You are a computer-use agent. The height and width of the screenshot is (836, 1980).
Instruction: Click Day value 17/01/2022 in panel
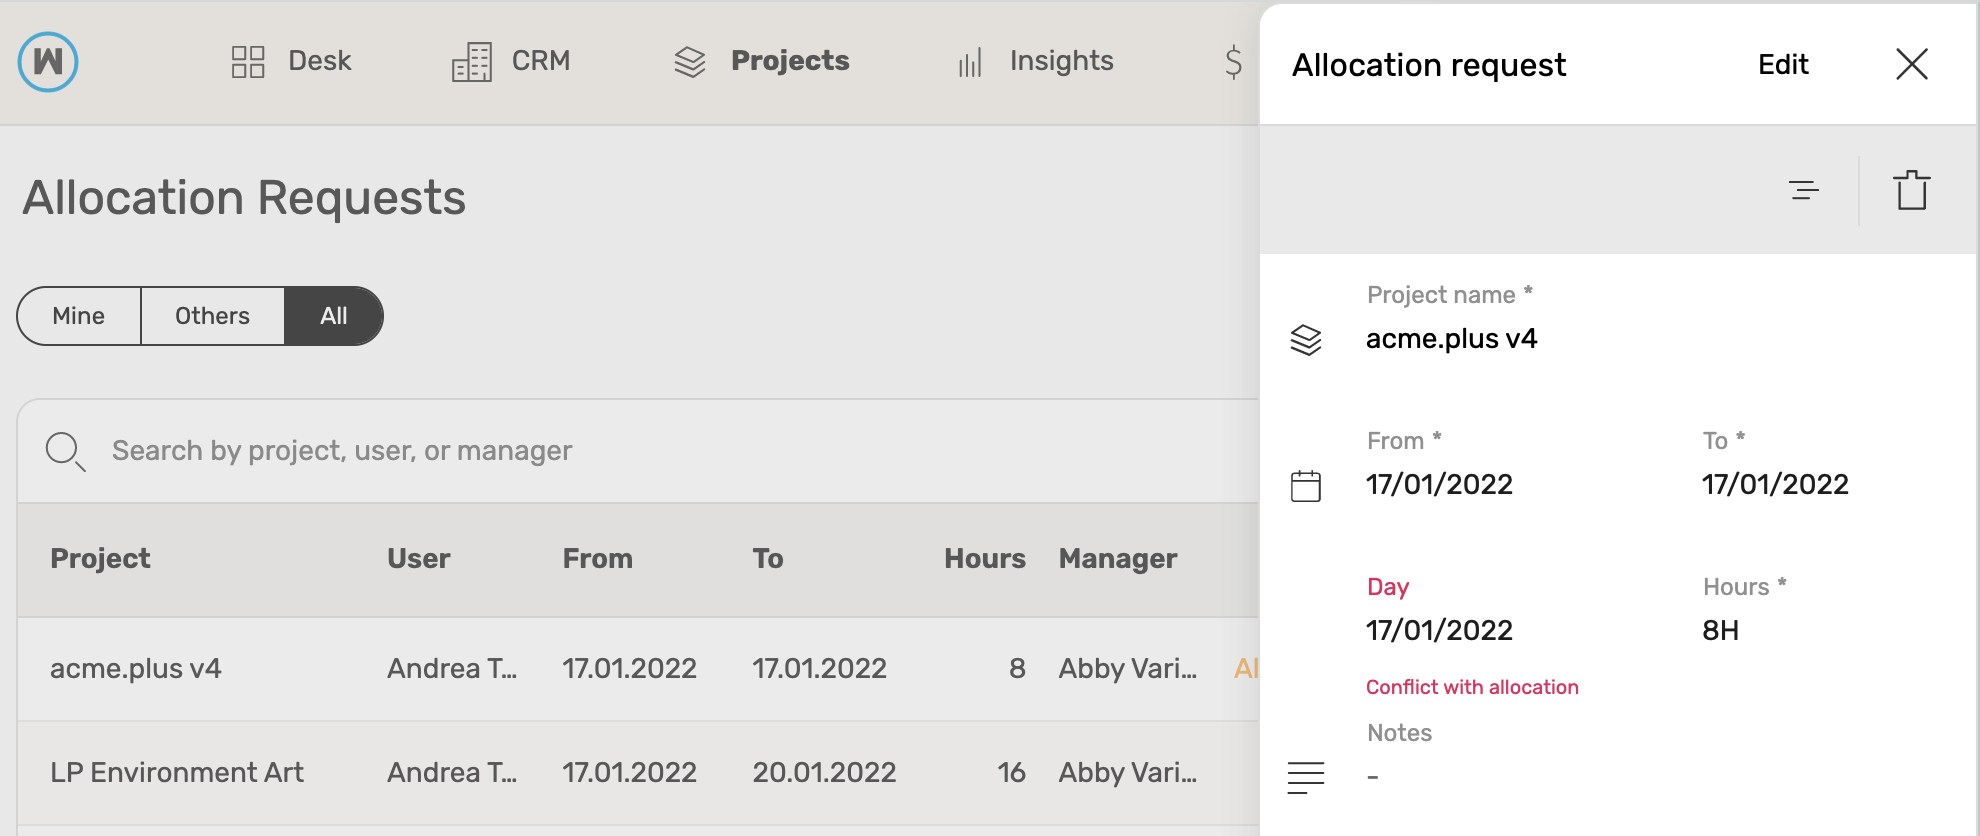pos(1439,631)
